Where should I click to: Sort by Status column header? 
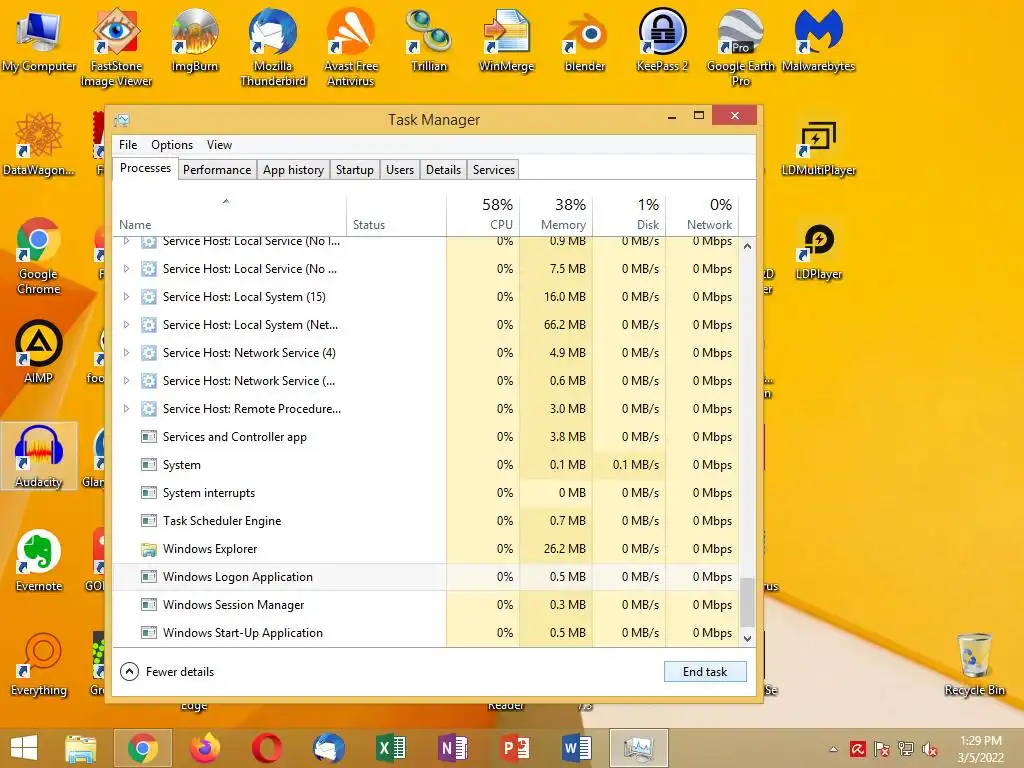pyautogui.click(x=396, y=214)
